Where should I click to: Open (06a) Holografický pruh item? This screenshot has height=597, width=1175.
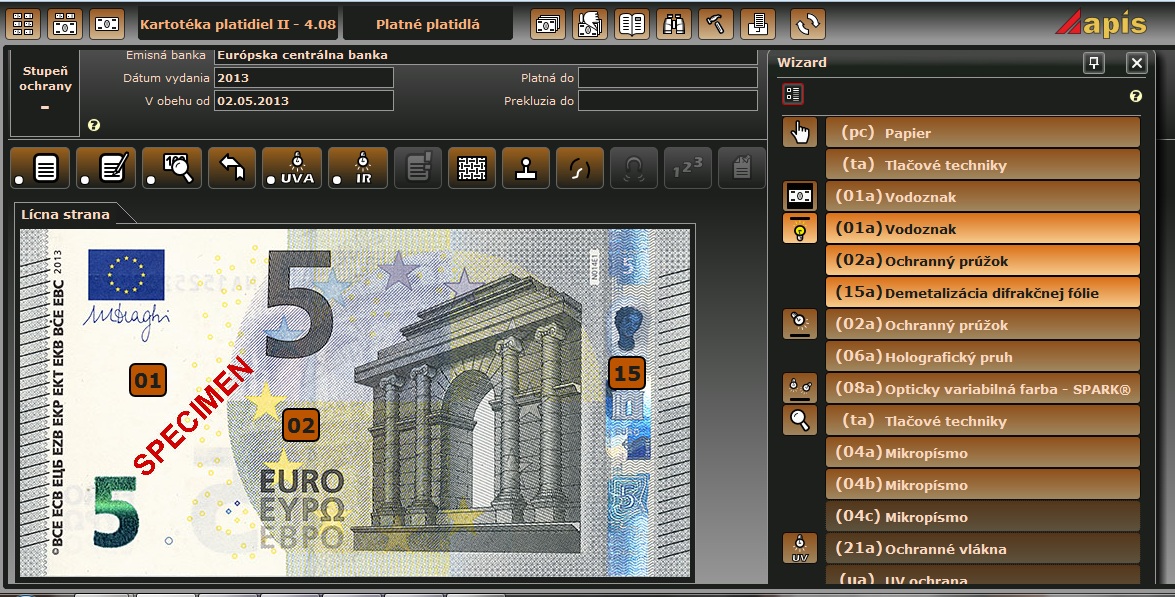point(982,357)
